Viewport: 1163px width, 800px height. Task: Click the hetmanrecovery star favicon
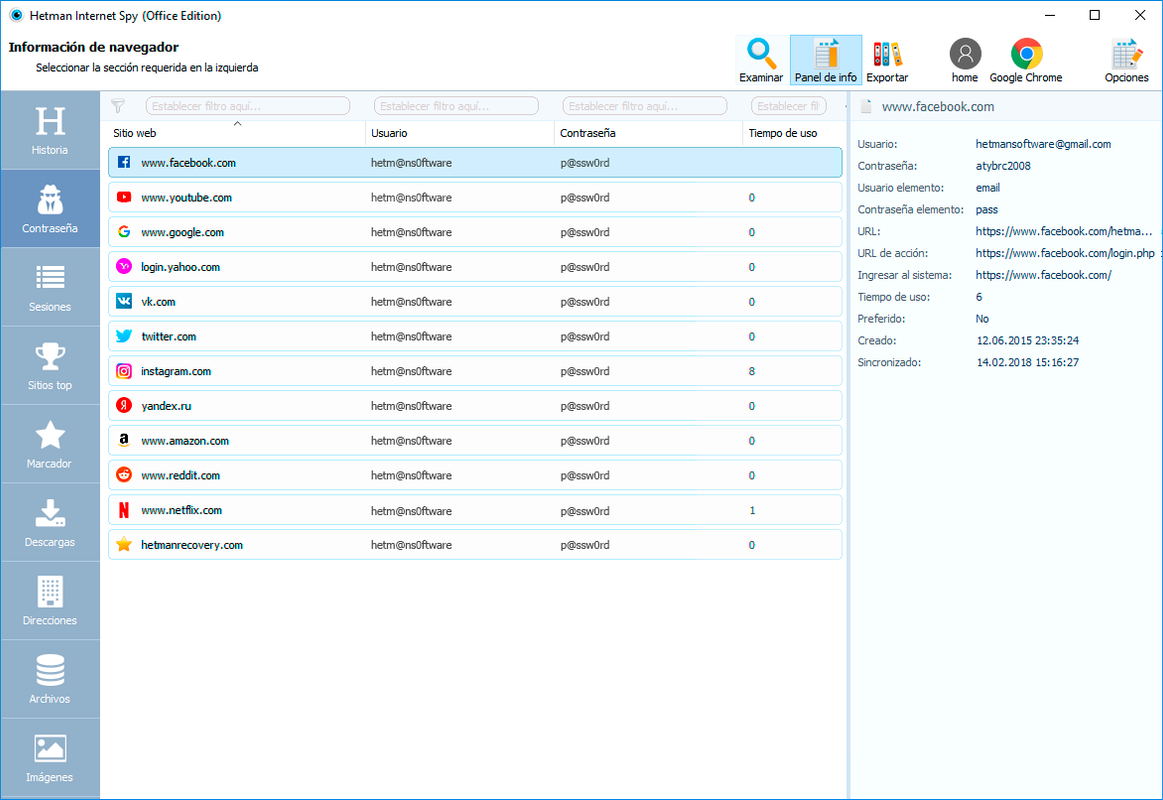tap(124, 544)
